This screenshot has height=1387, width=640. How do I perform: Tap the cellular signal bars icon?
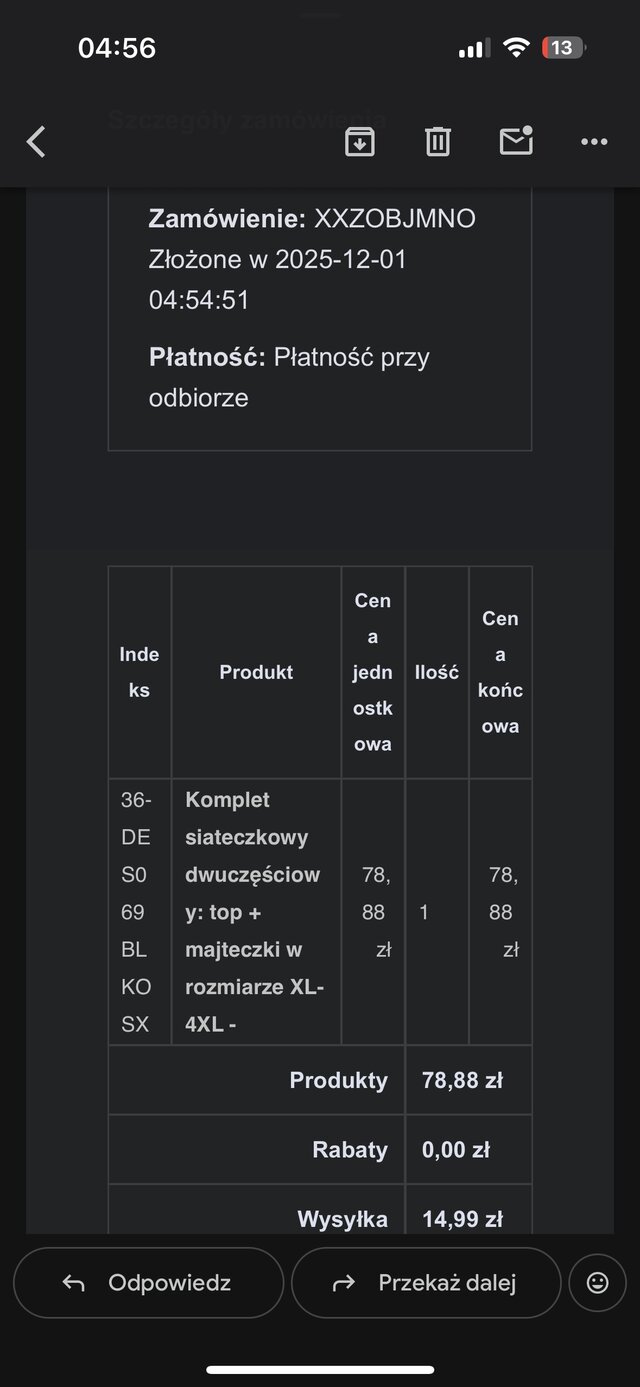tap(473, 48)
